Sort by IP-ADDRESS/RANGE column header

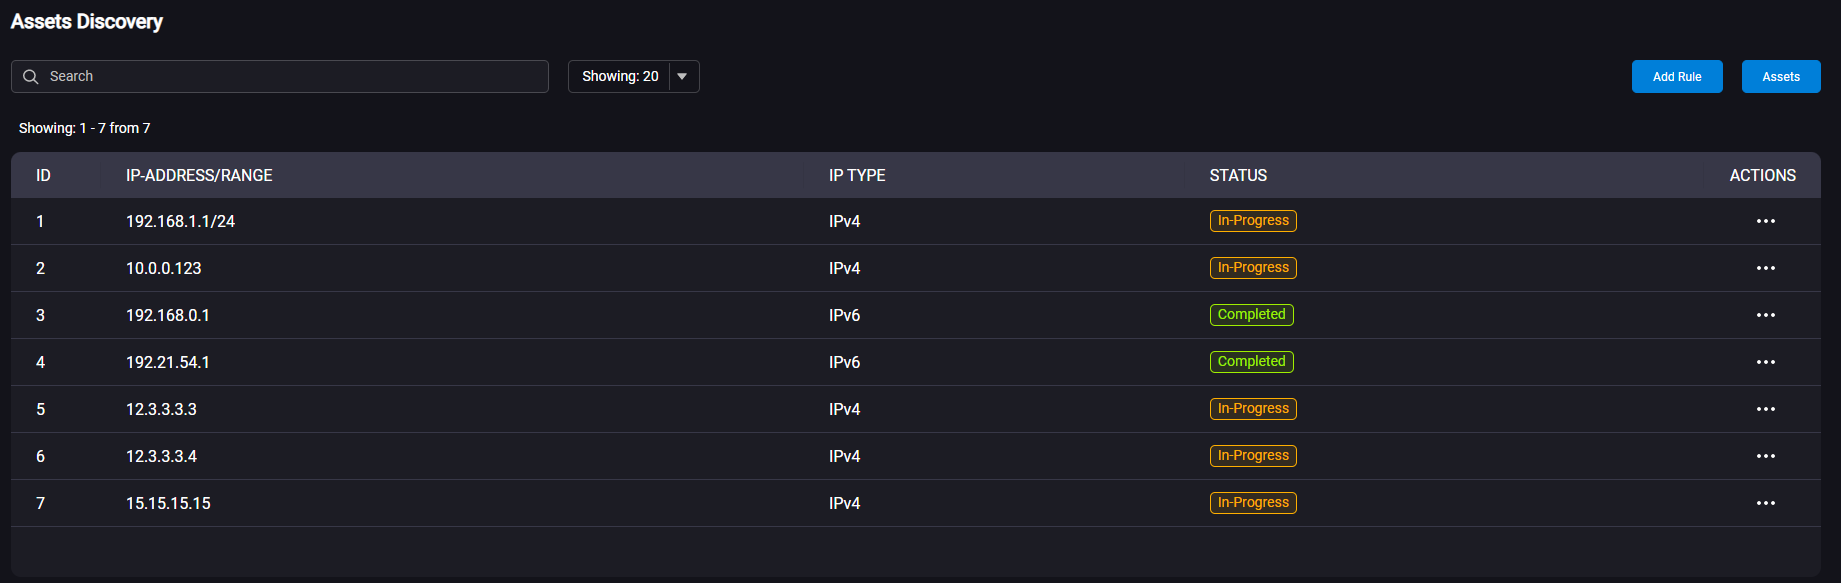[199, 176]
